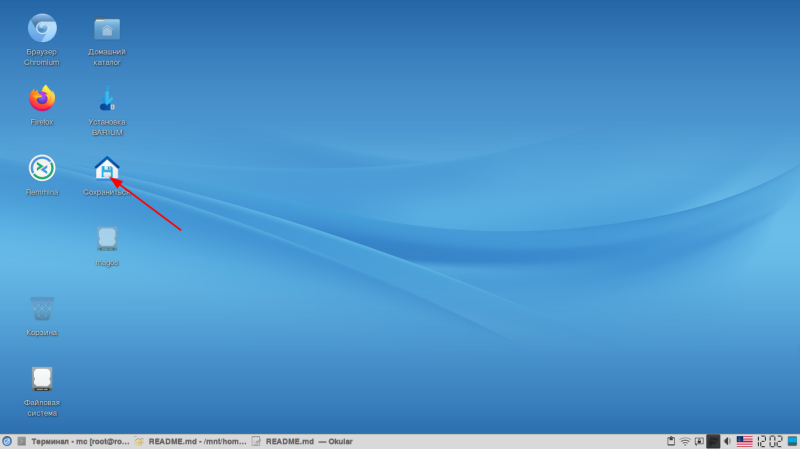Switch keyboard layout via US flag
The width and height of the screenshot is (800, 449).
tap(744, 441)
